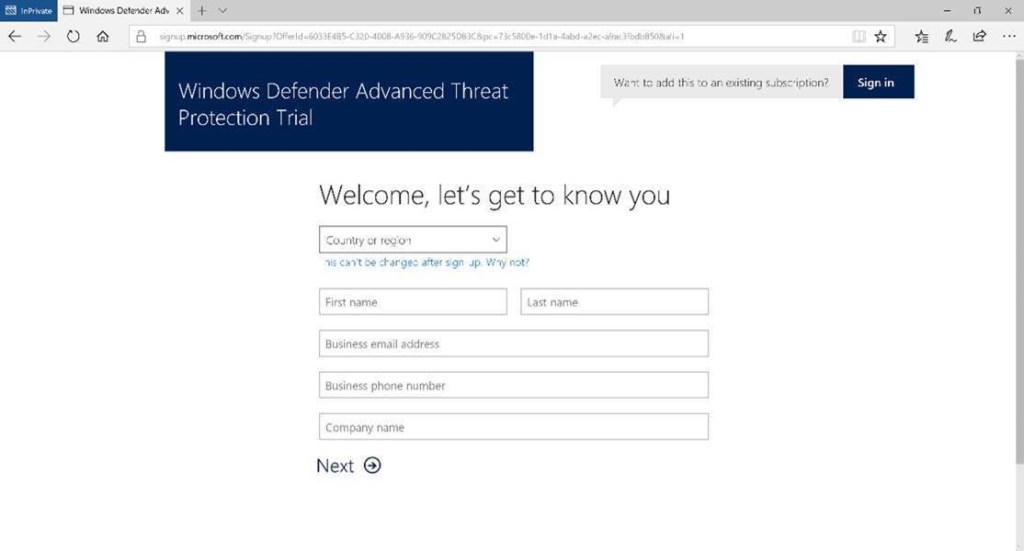The width and height of the screenshot is (1024, 551).
Task: Click the Next text link
Action: (335, 465)
